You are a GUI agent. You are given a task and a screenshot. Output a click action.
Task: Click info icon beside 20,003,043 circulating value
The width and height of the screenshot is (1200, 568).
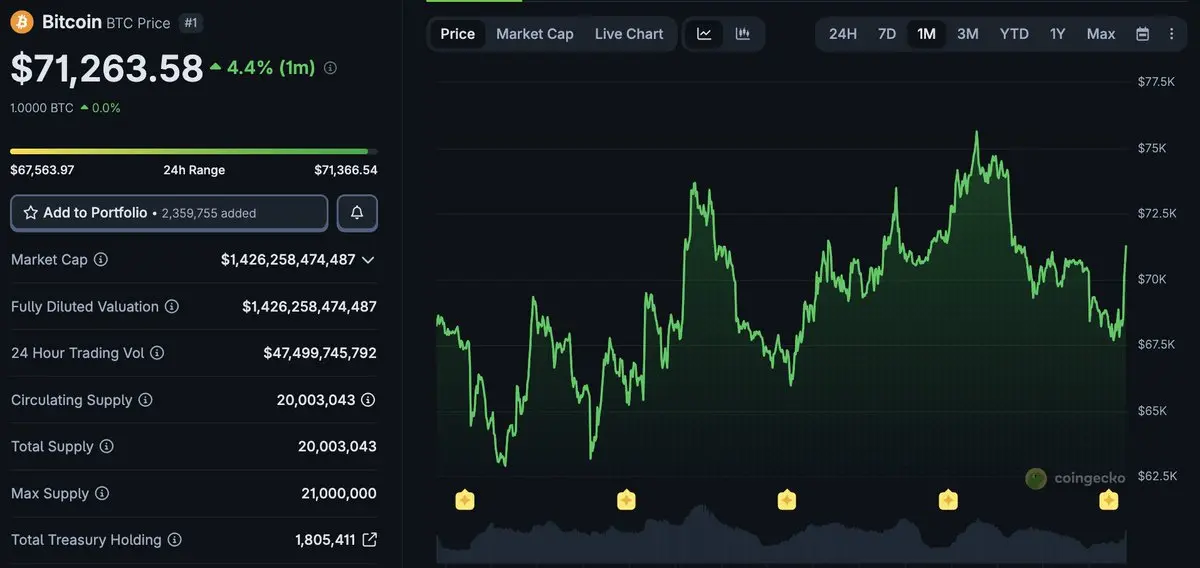pos(368,400)
